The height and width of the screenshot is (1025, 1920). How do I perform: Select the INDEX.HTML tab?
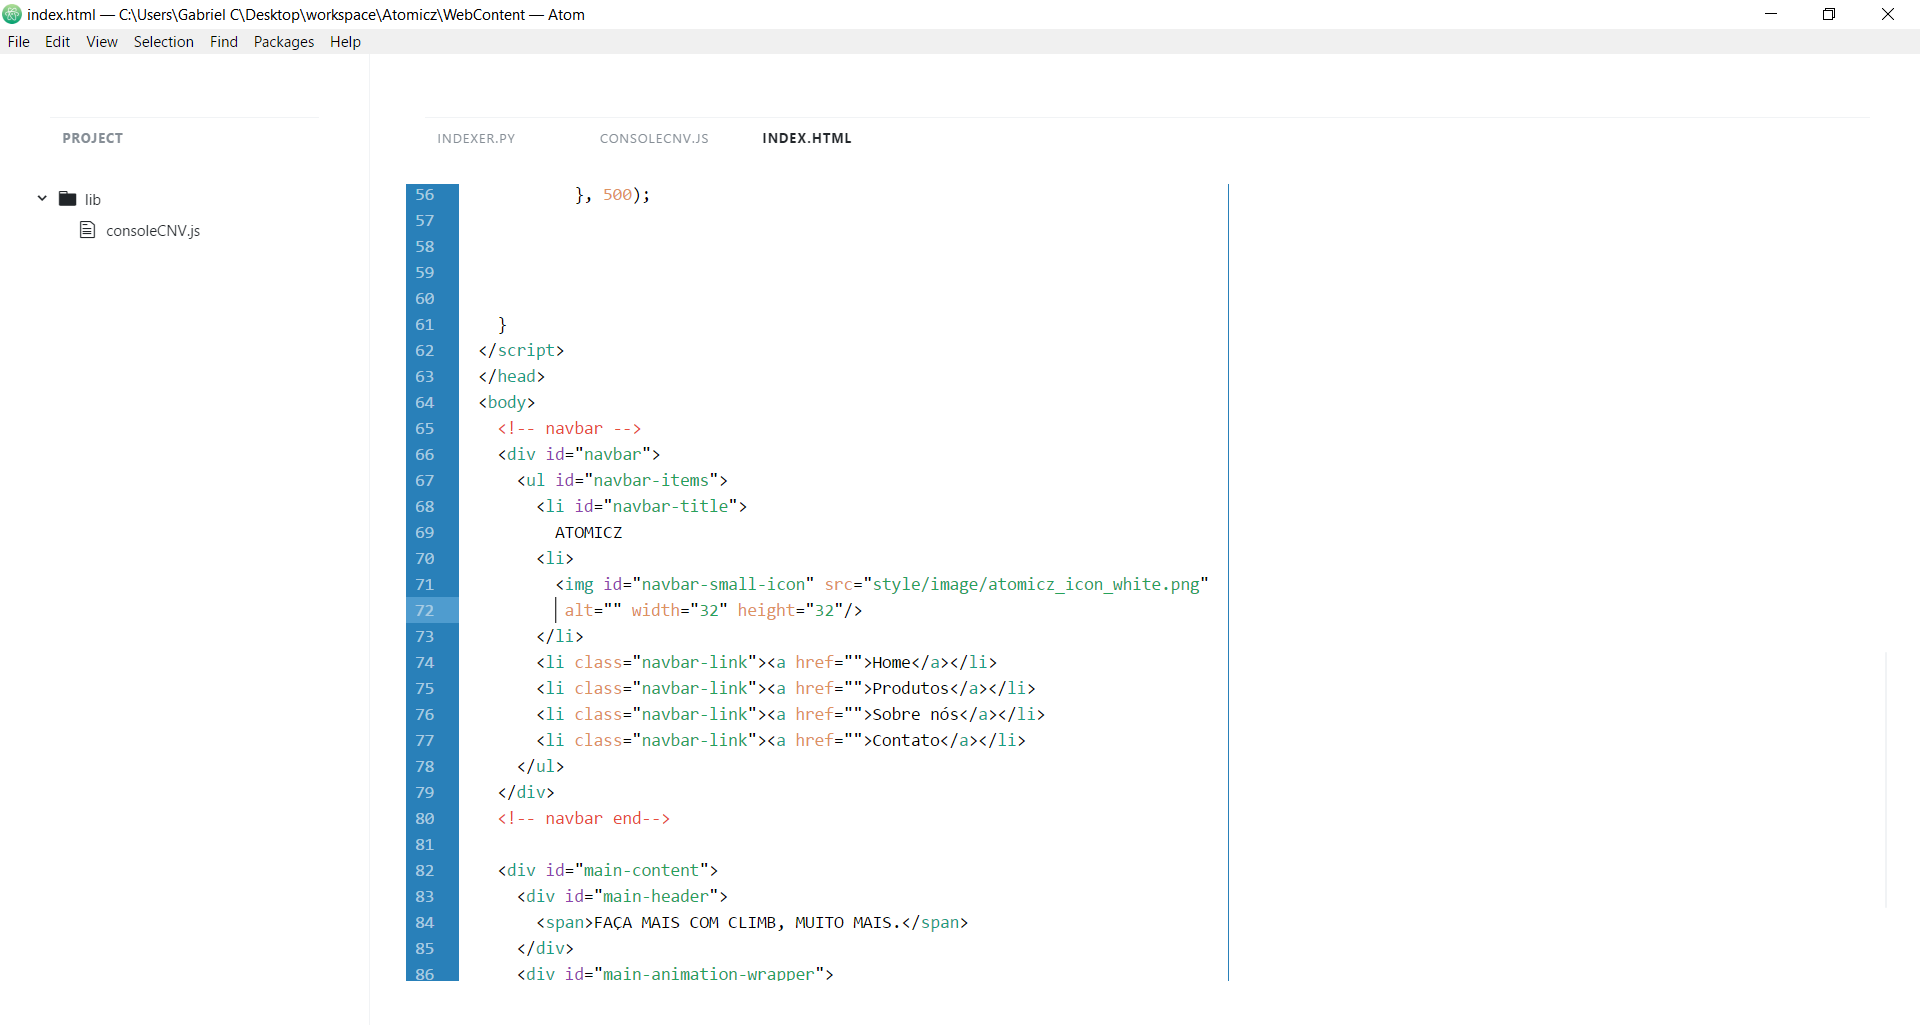[x=807, y=139]
